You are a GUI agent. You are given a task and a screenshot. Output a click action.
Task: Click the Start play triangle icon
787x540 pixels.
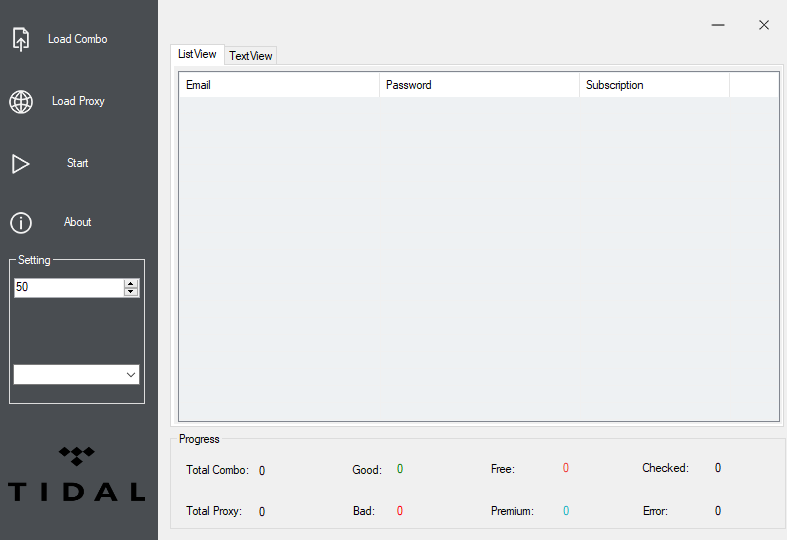click(x=21, y=164)
